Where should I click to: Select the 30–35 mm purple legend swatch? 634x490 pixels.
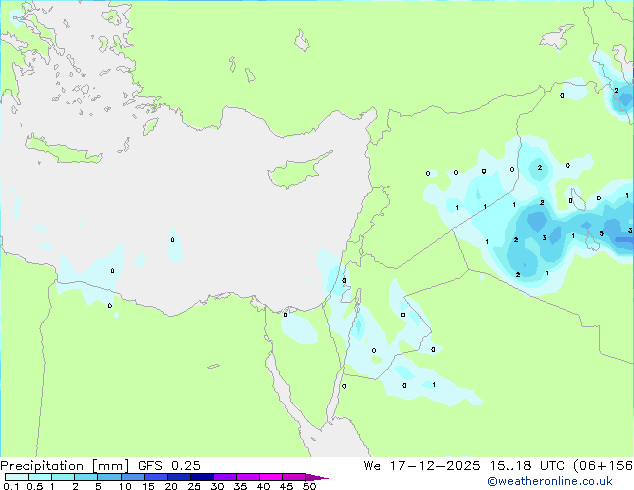(225, 477)
